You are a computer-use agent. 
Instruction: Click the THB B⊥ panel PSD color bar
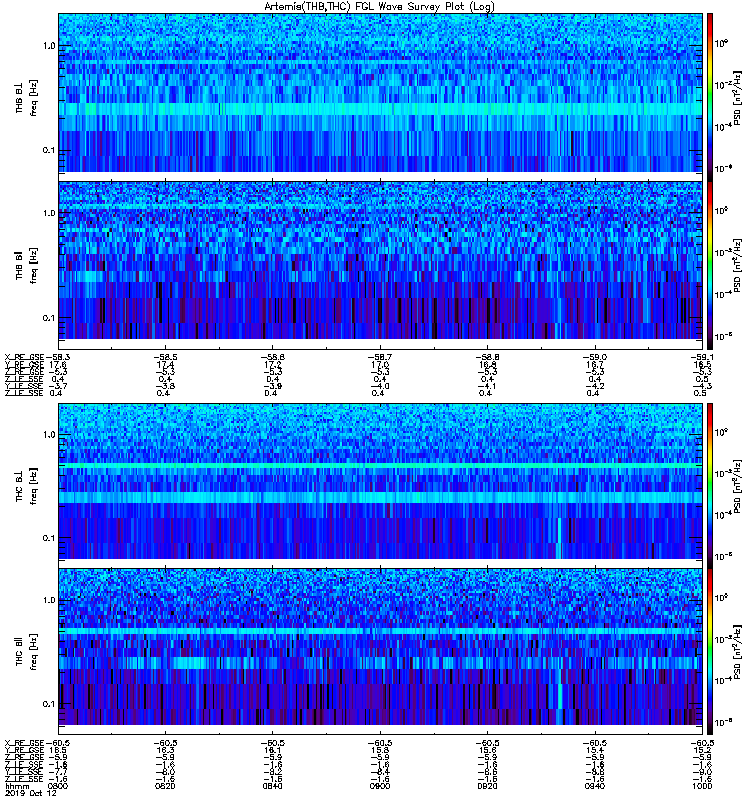point(710,95)
